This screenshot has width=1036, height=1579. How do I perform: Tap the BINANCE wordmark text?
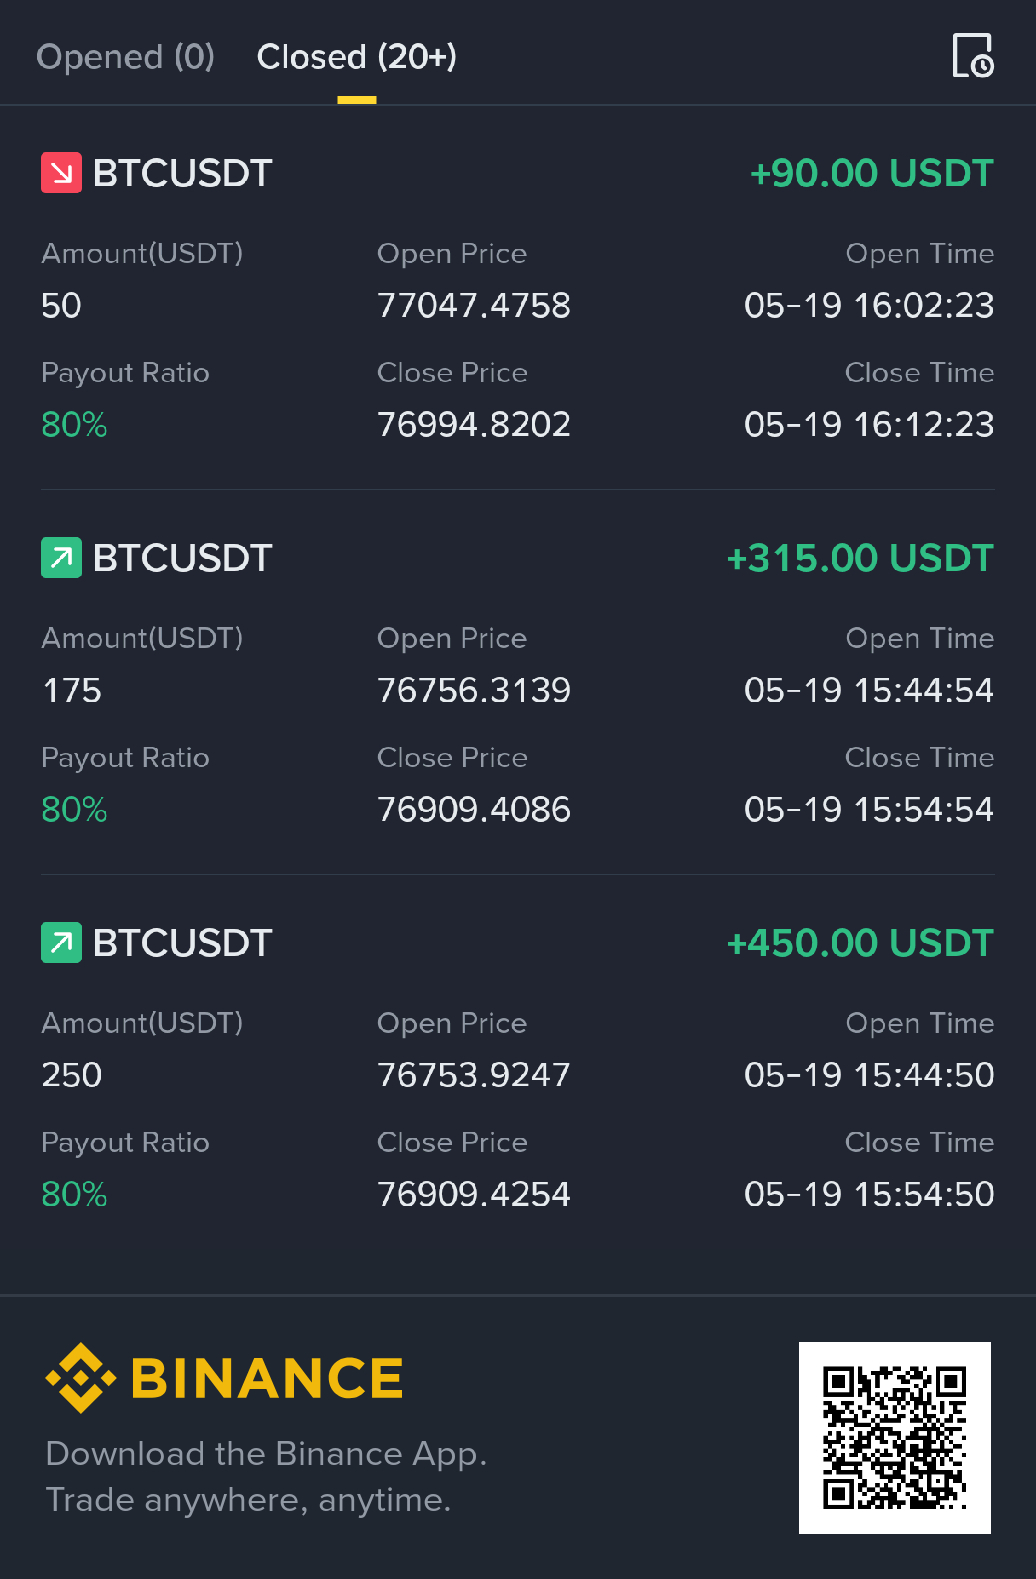(267, 1378)
